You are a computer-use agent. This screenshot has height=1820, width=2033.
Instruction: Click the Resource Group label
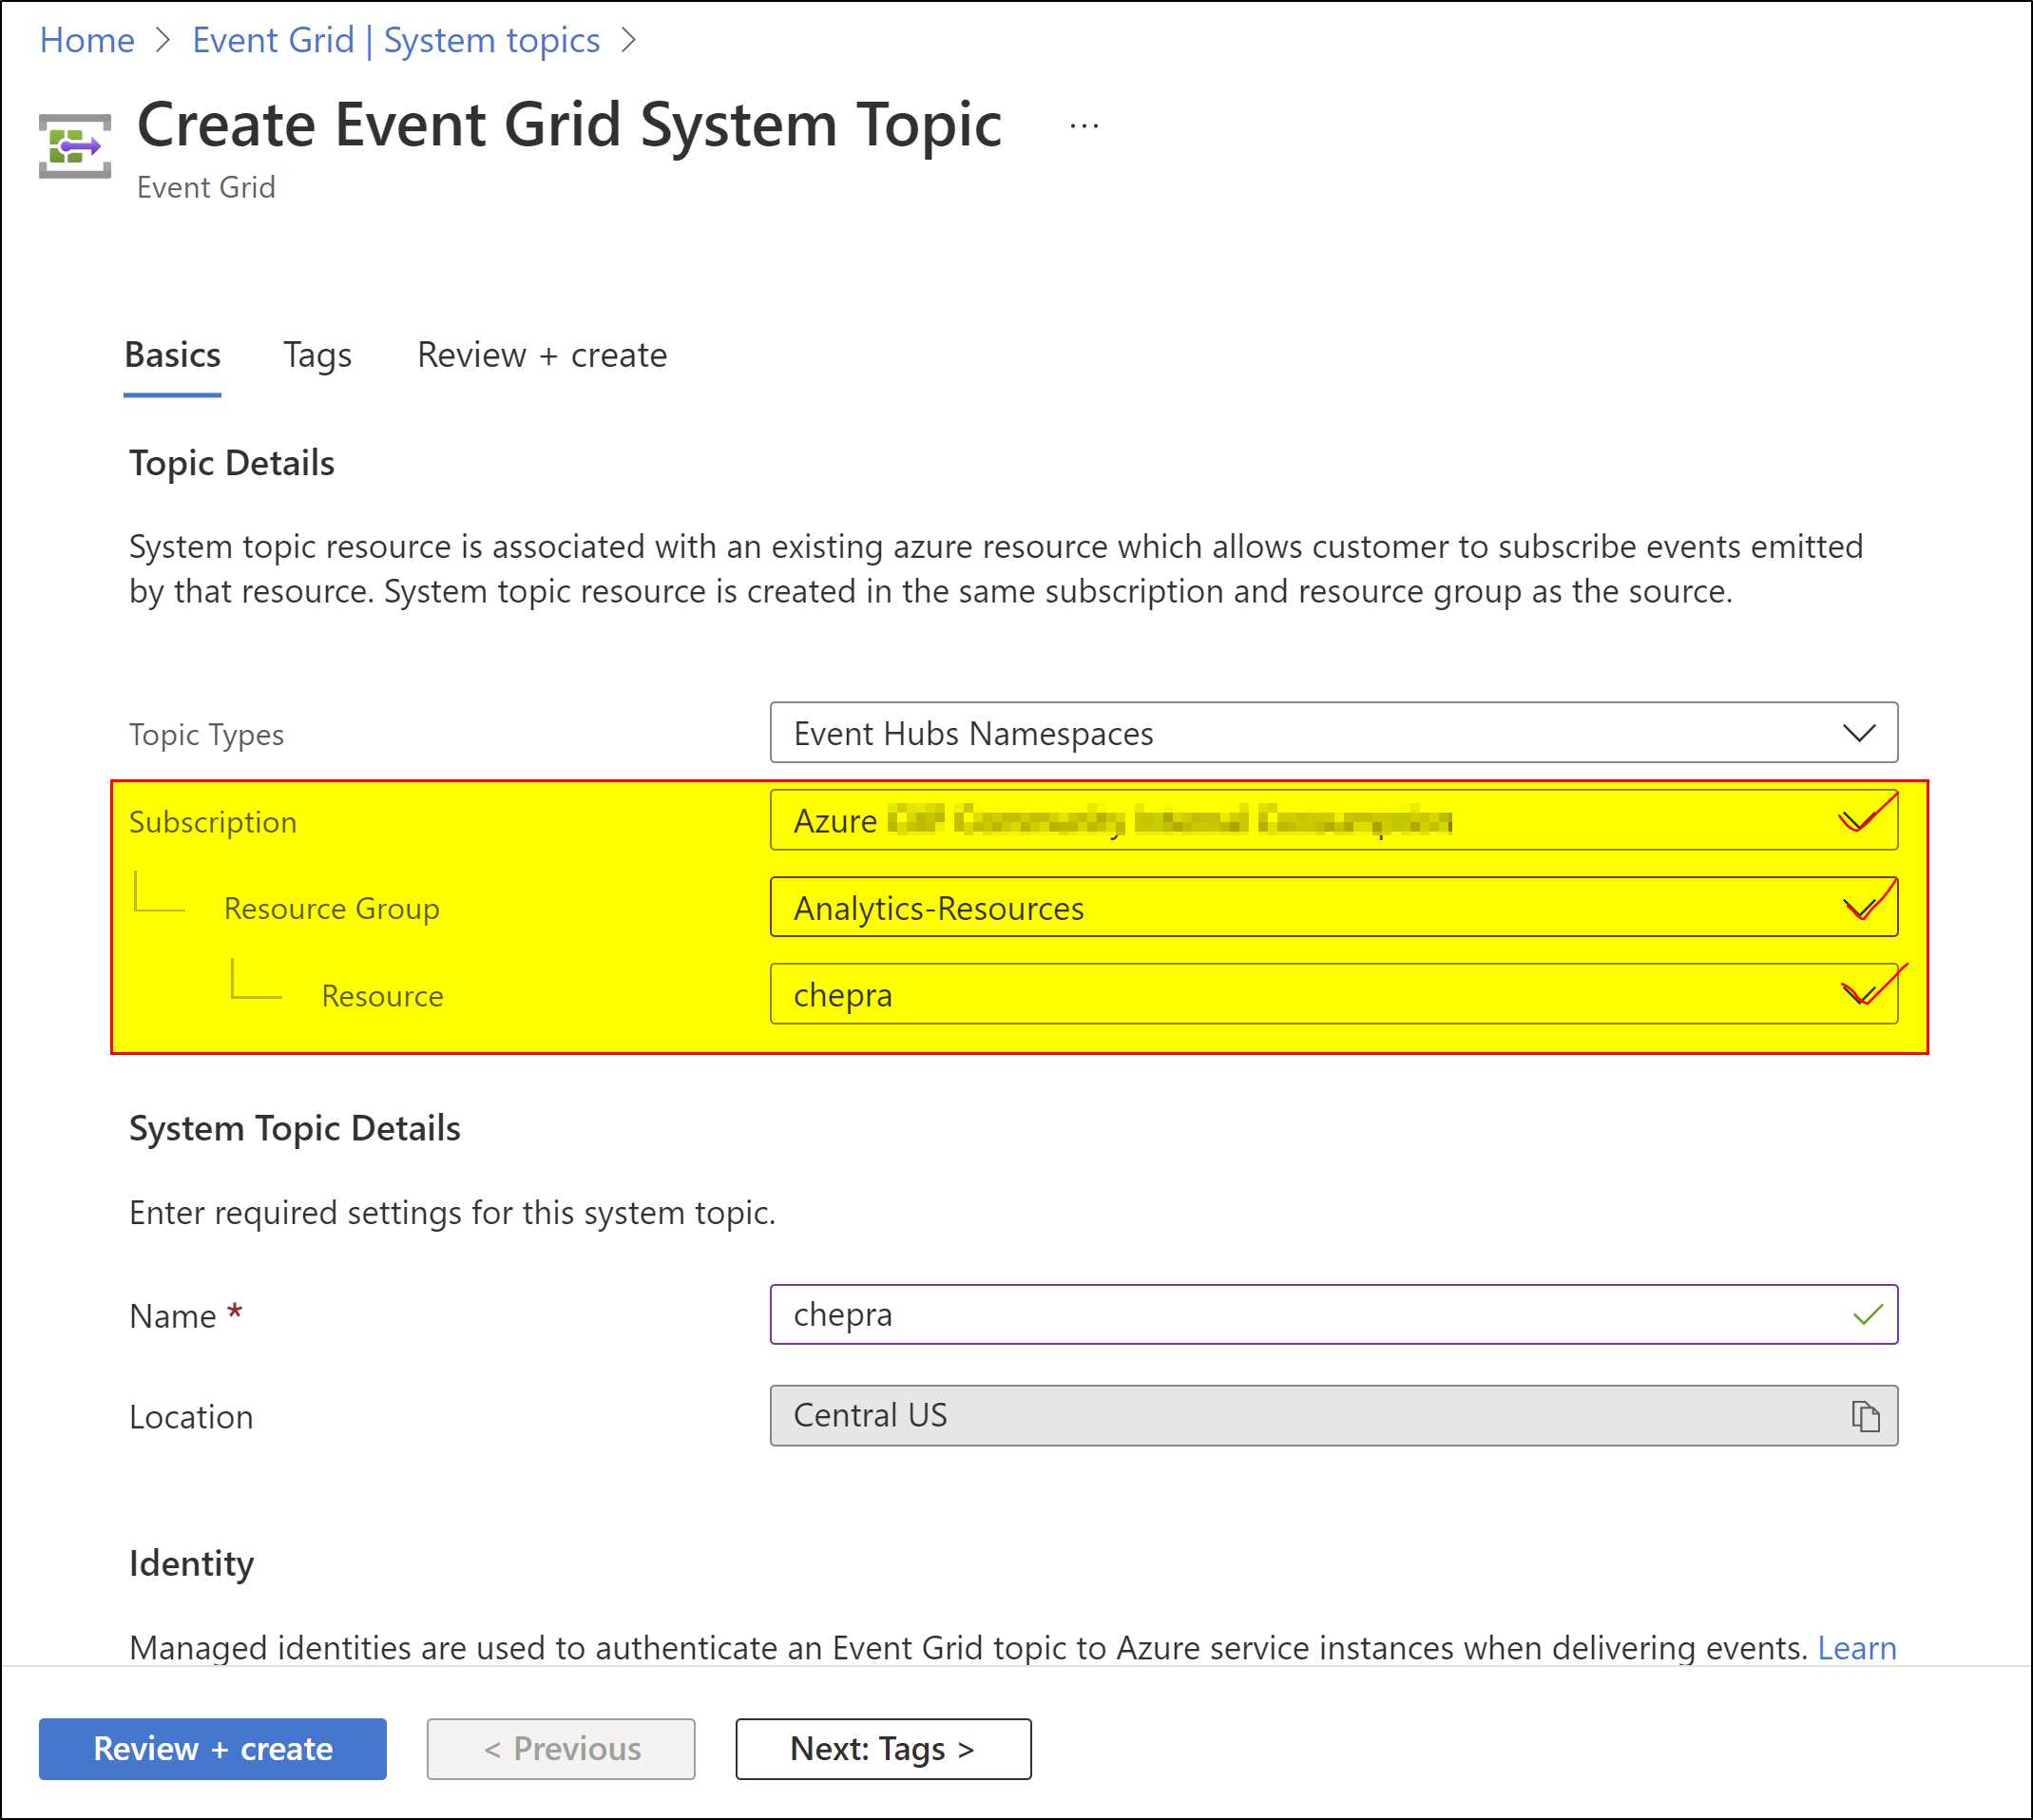click(332, 908)
